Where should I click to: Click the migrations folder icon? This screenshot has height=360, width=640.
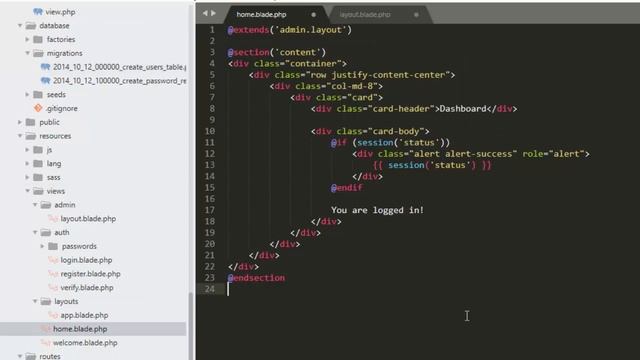38,53
